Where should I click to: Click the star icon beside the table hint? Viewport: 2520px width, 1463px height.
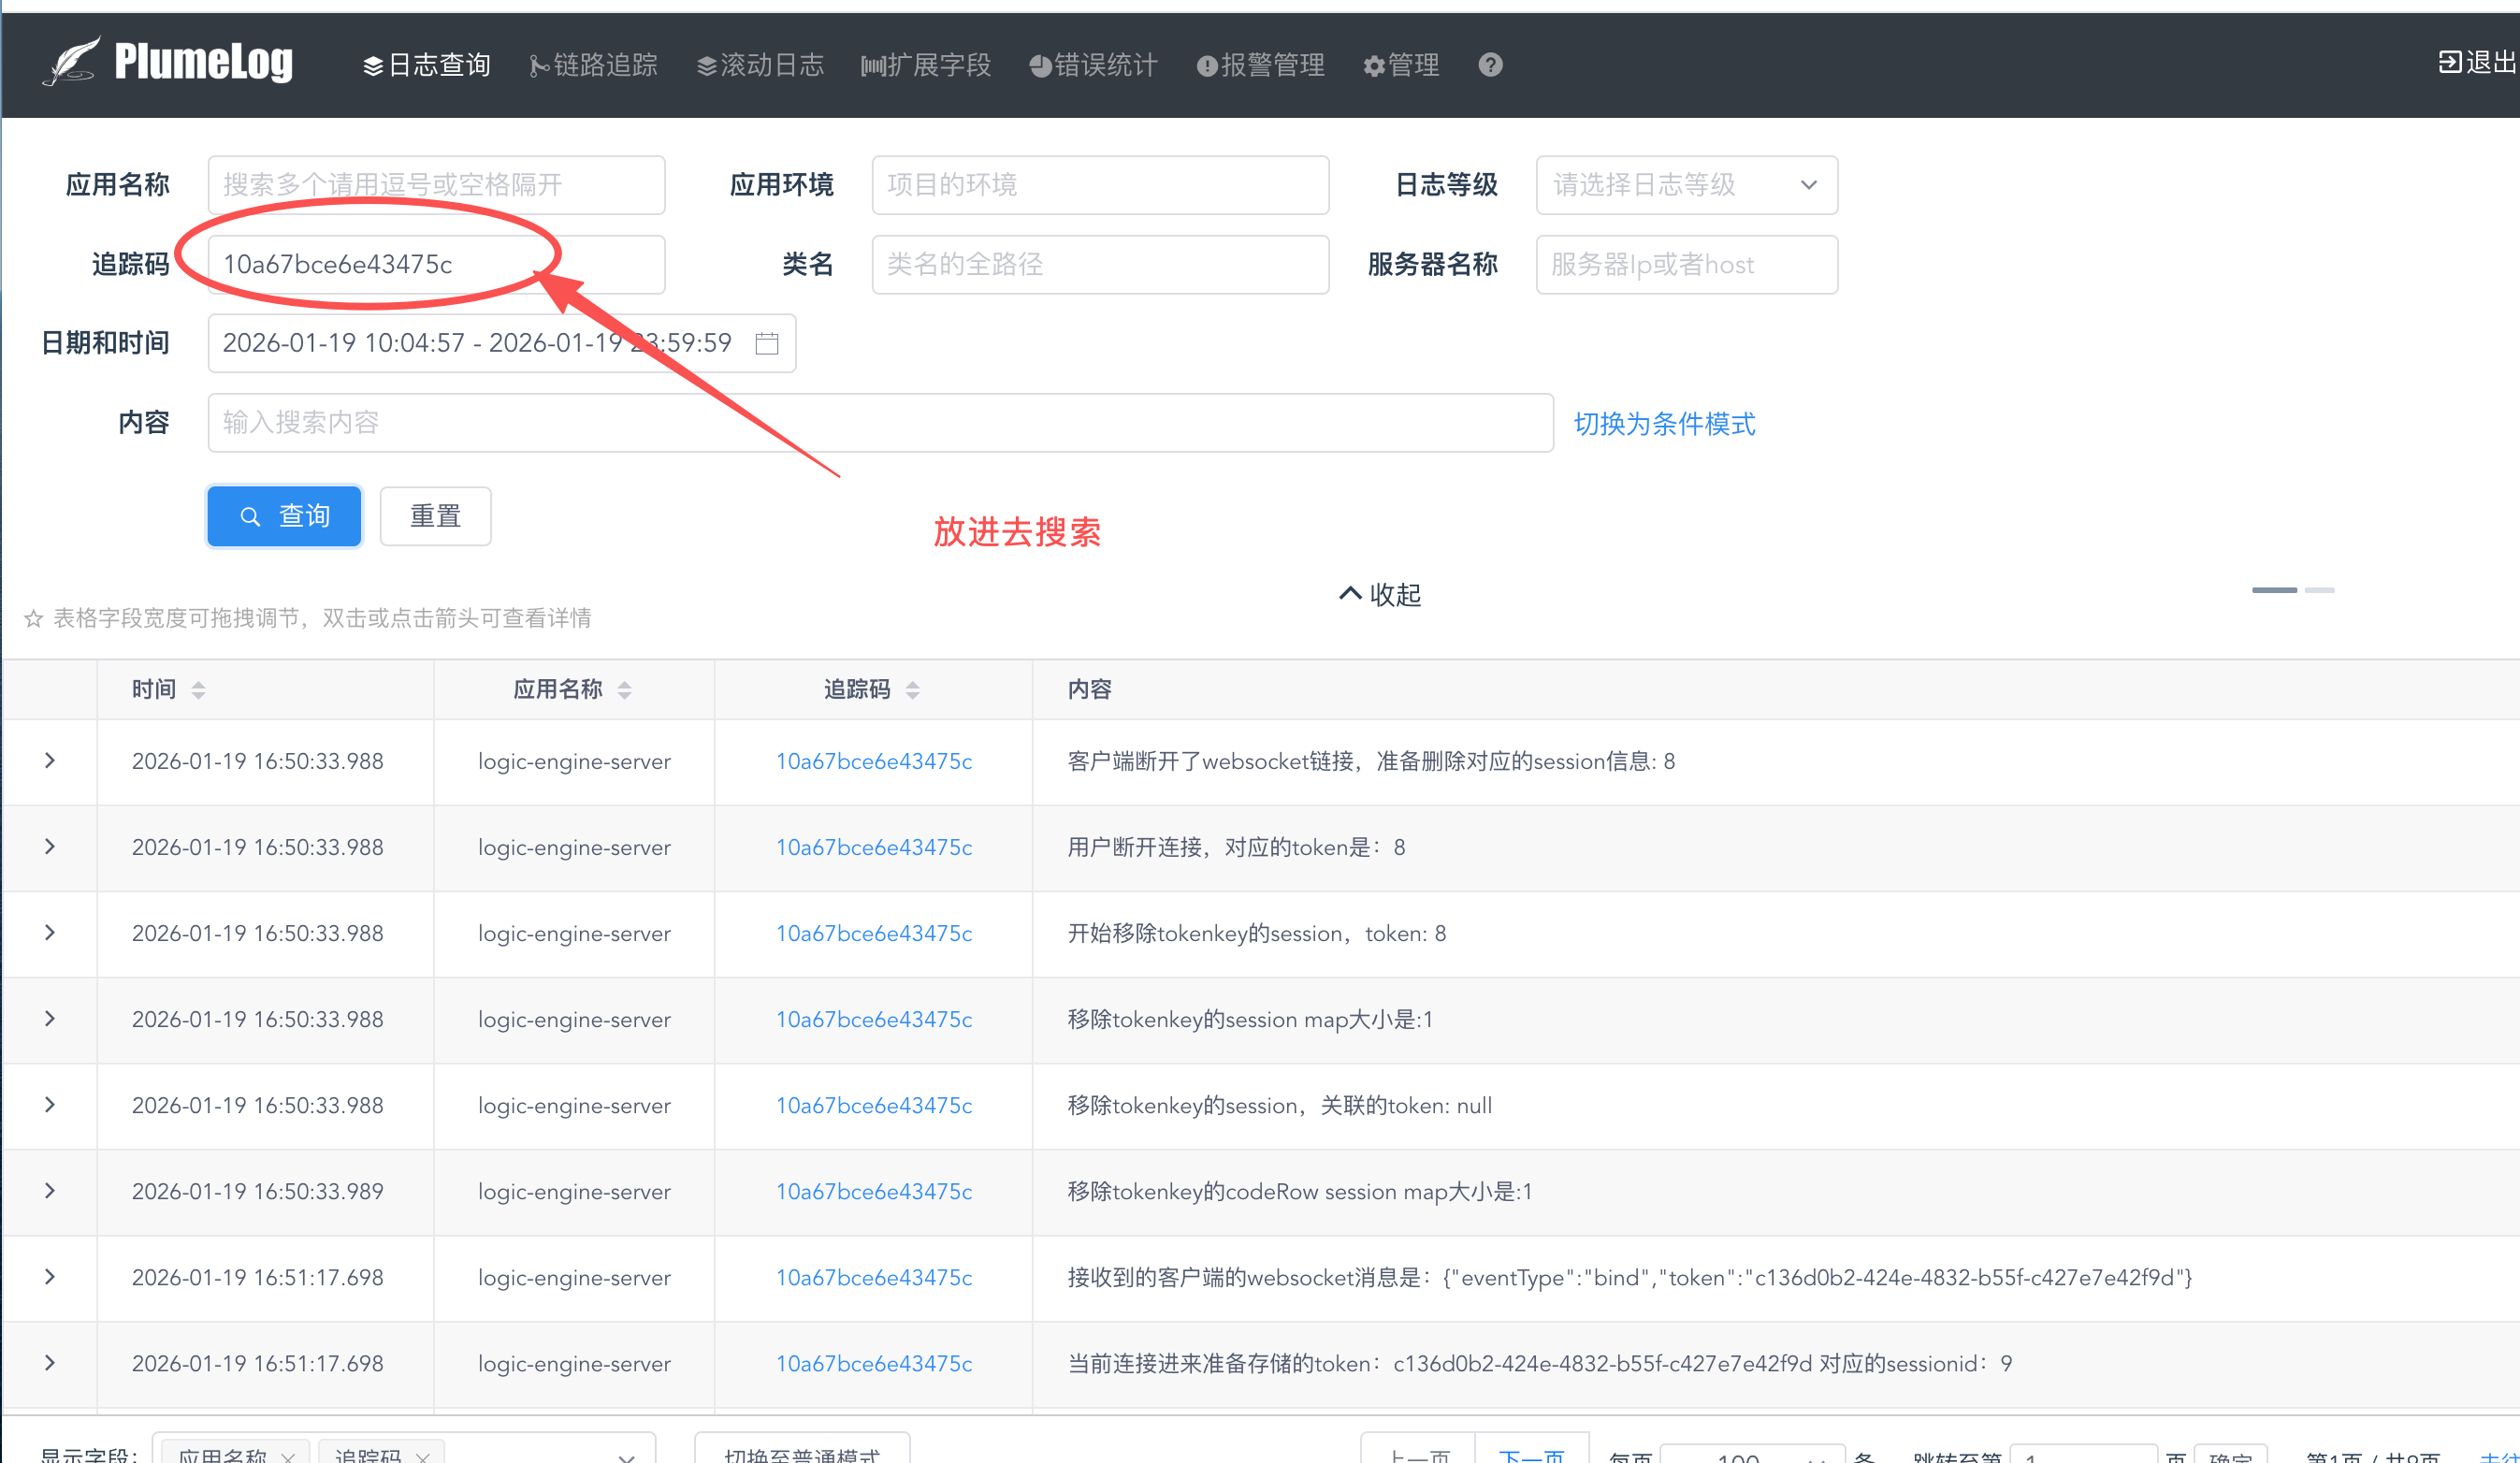33,618
